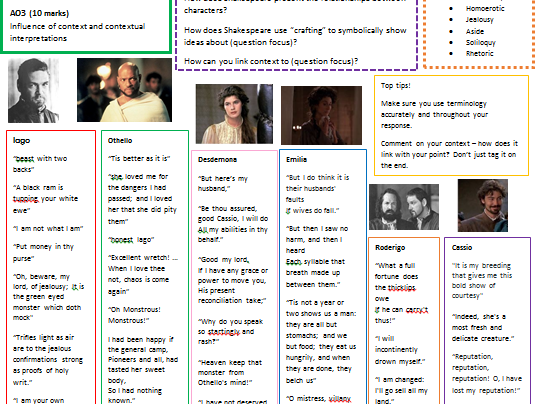Click the 'Rhetoric' bullet item
538x404 pixels.
pyautogui.click(x=479, y=54)
